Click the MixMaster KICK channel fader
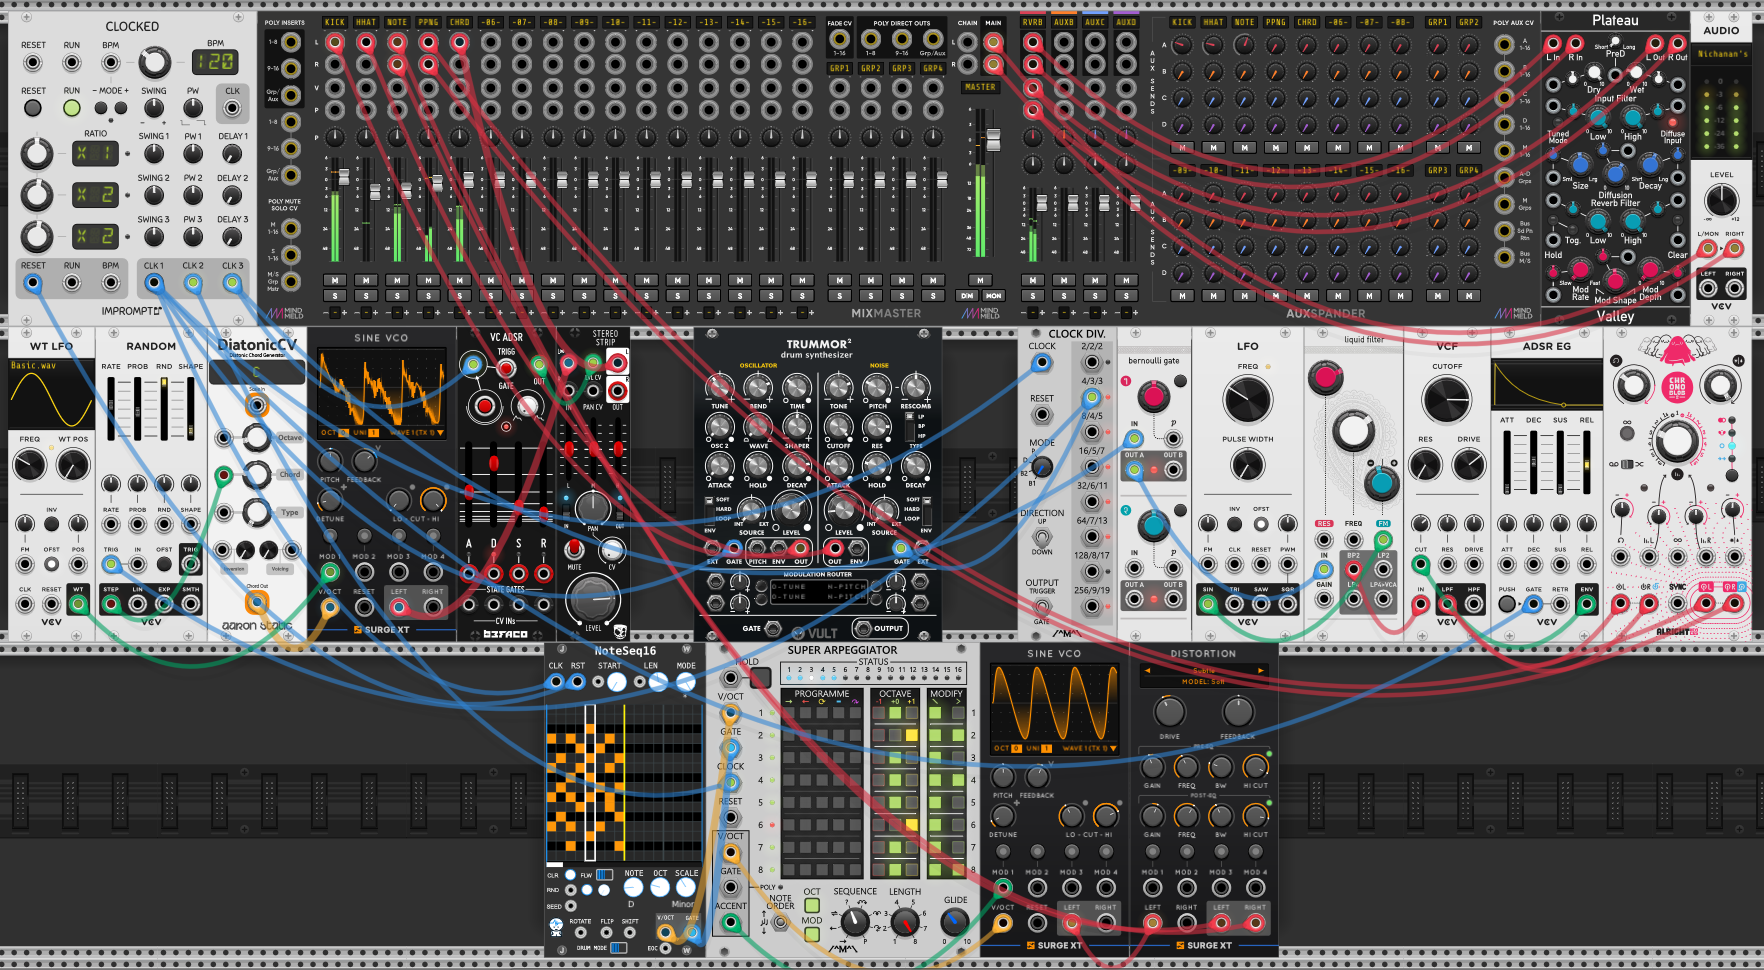The image size is (1764, 970). coord(344,178)
